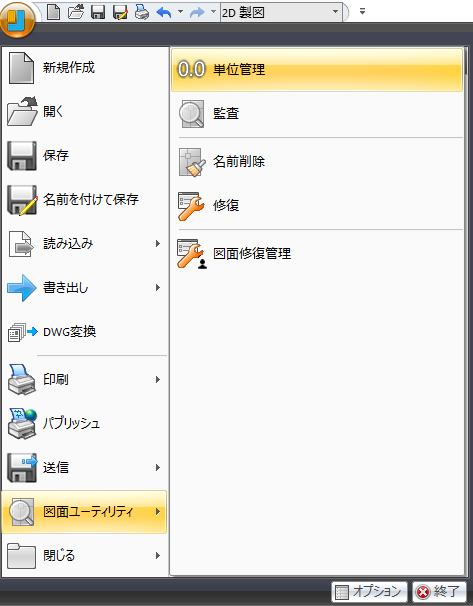Open the 2D 製図 workspace dropdown
473x606 pixels.
[x=281, y=12]
